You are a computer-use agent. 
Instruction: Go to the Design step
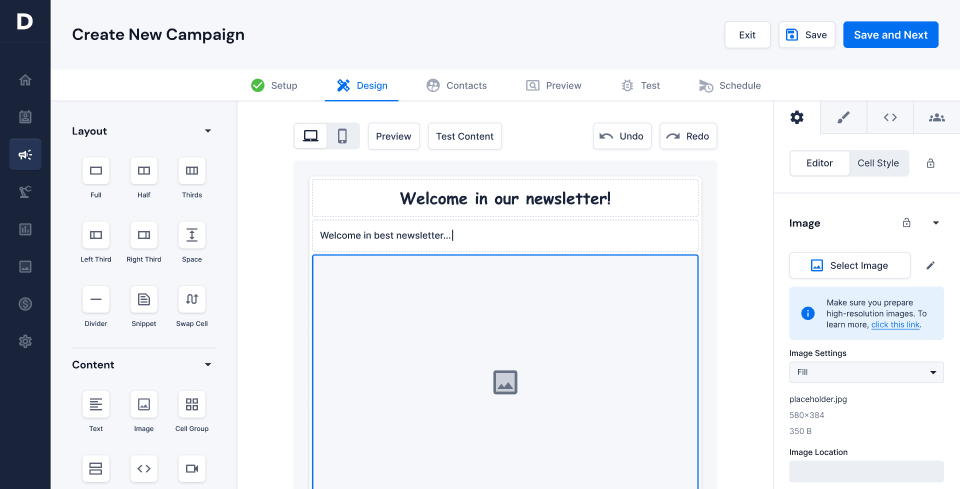pyautogui.click(x=362, y=86)
